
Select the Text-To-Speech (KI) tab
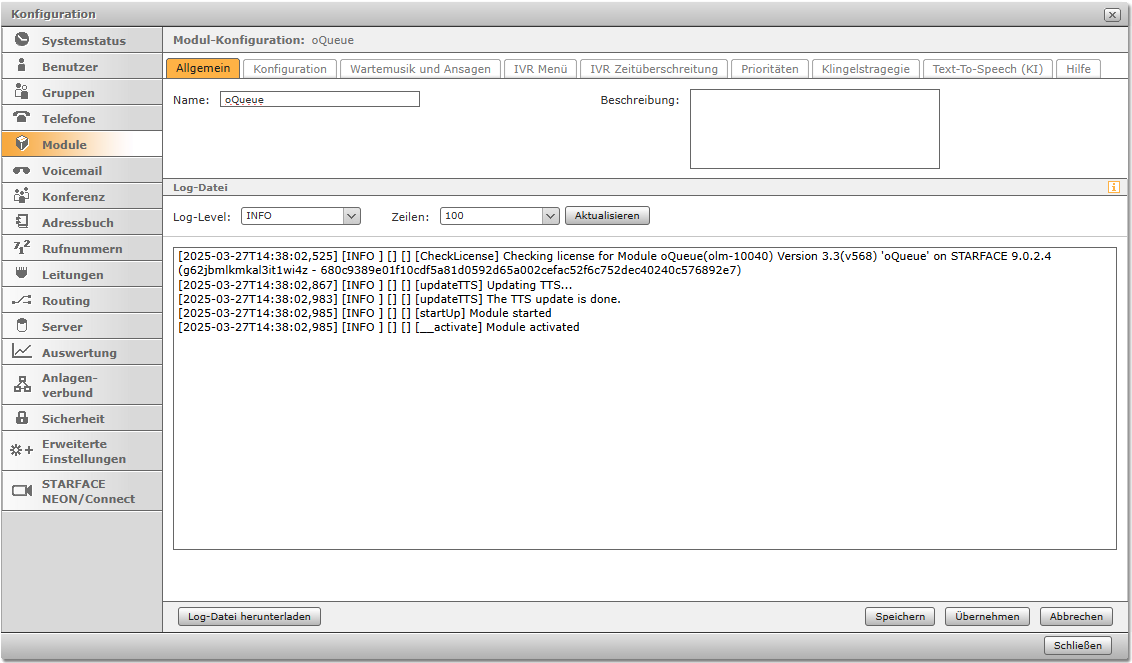(x=987, y=69)
